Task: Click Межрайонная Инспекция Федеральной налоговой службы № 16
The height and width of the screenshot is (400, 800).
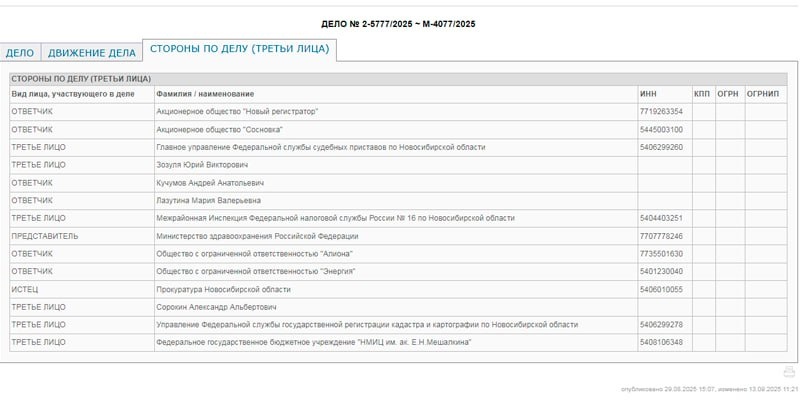Action: (x=336, y=218)
